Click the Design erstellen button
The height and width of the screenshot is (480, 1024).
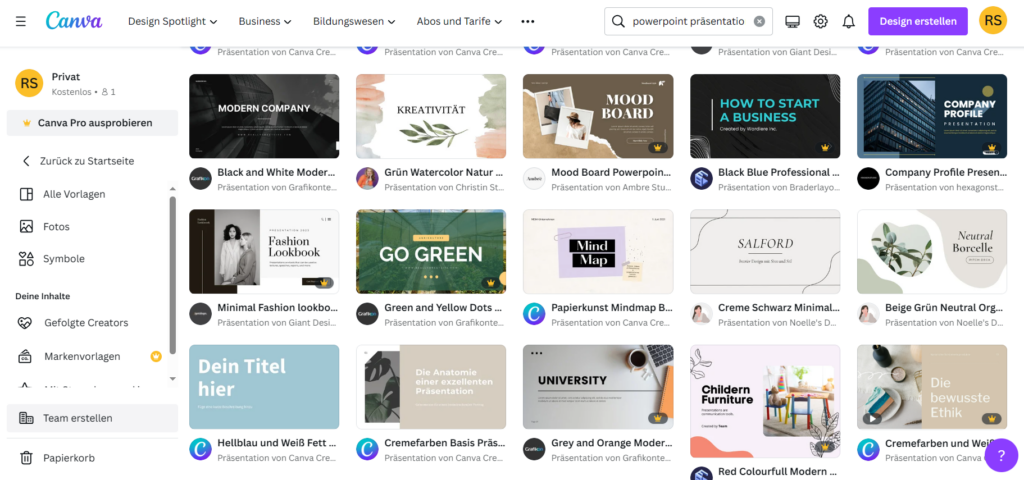[917, 21]
